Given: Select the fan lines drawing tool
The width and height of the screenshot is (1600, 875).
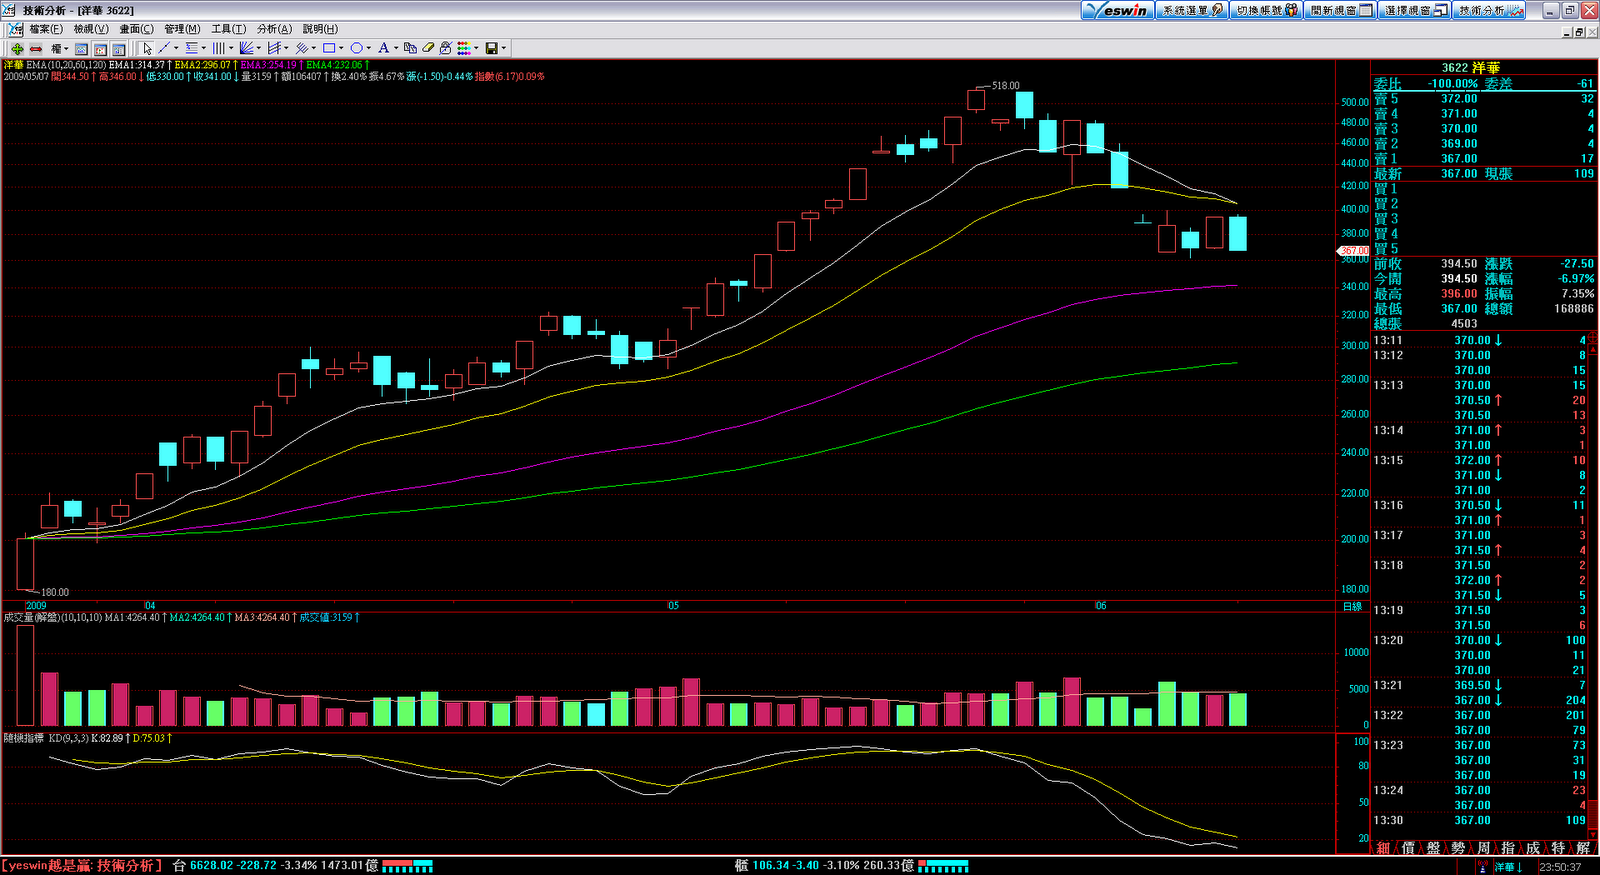Looking at the screenshot, I should coord(246,48).
